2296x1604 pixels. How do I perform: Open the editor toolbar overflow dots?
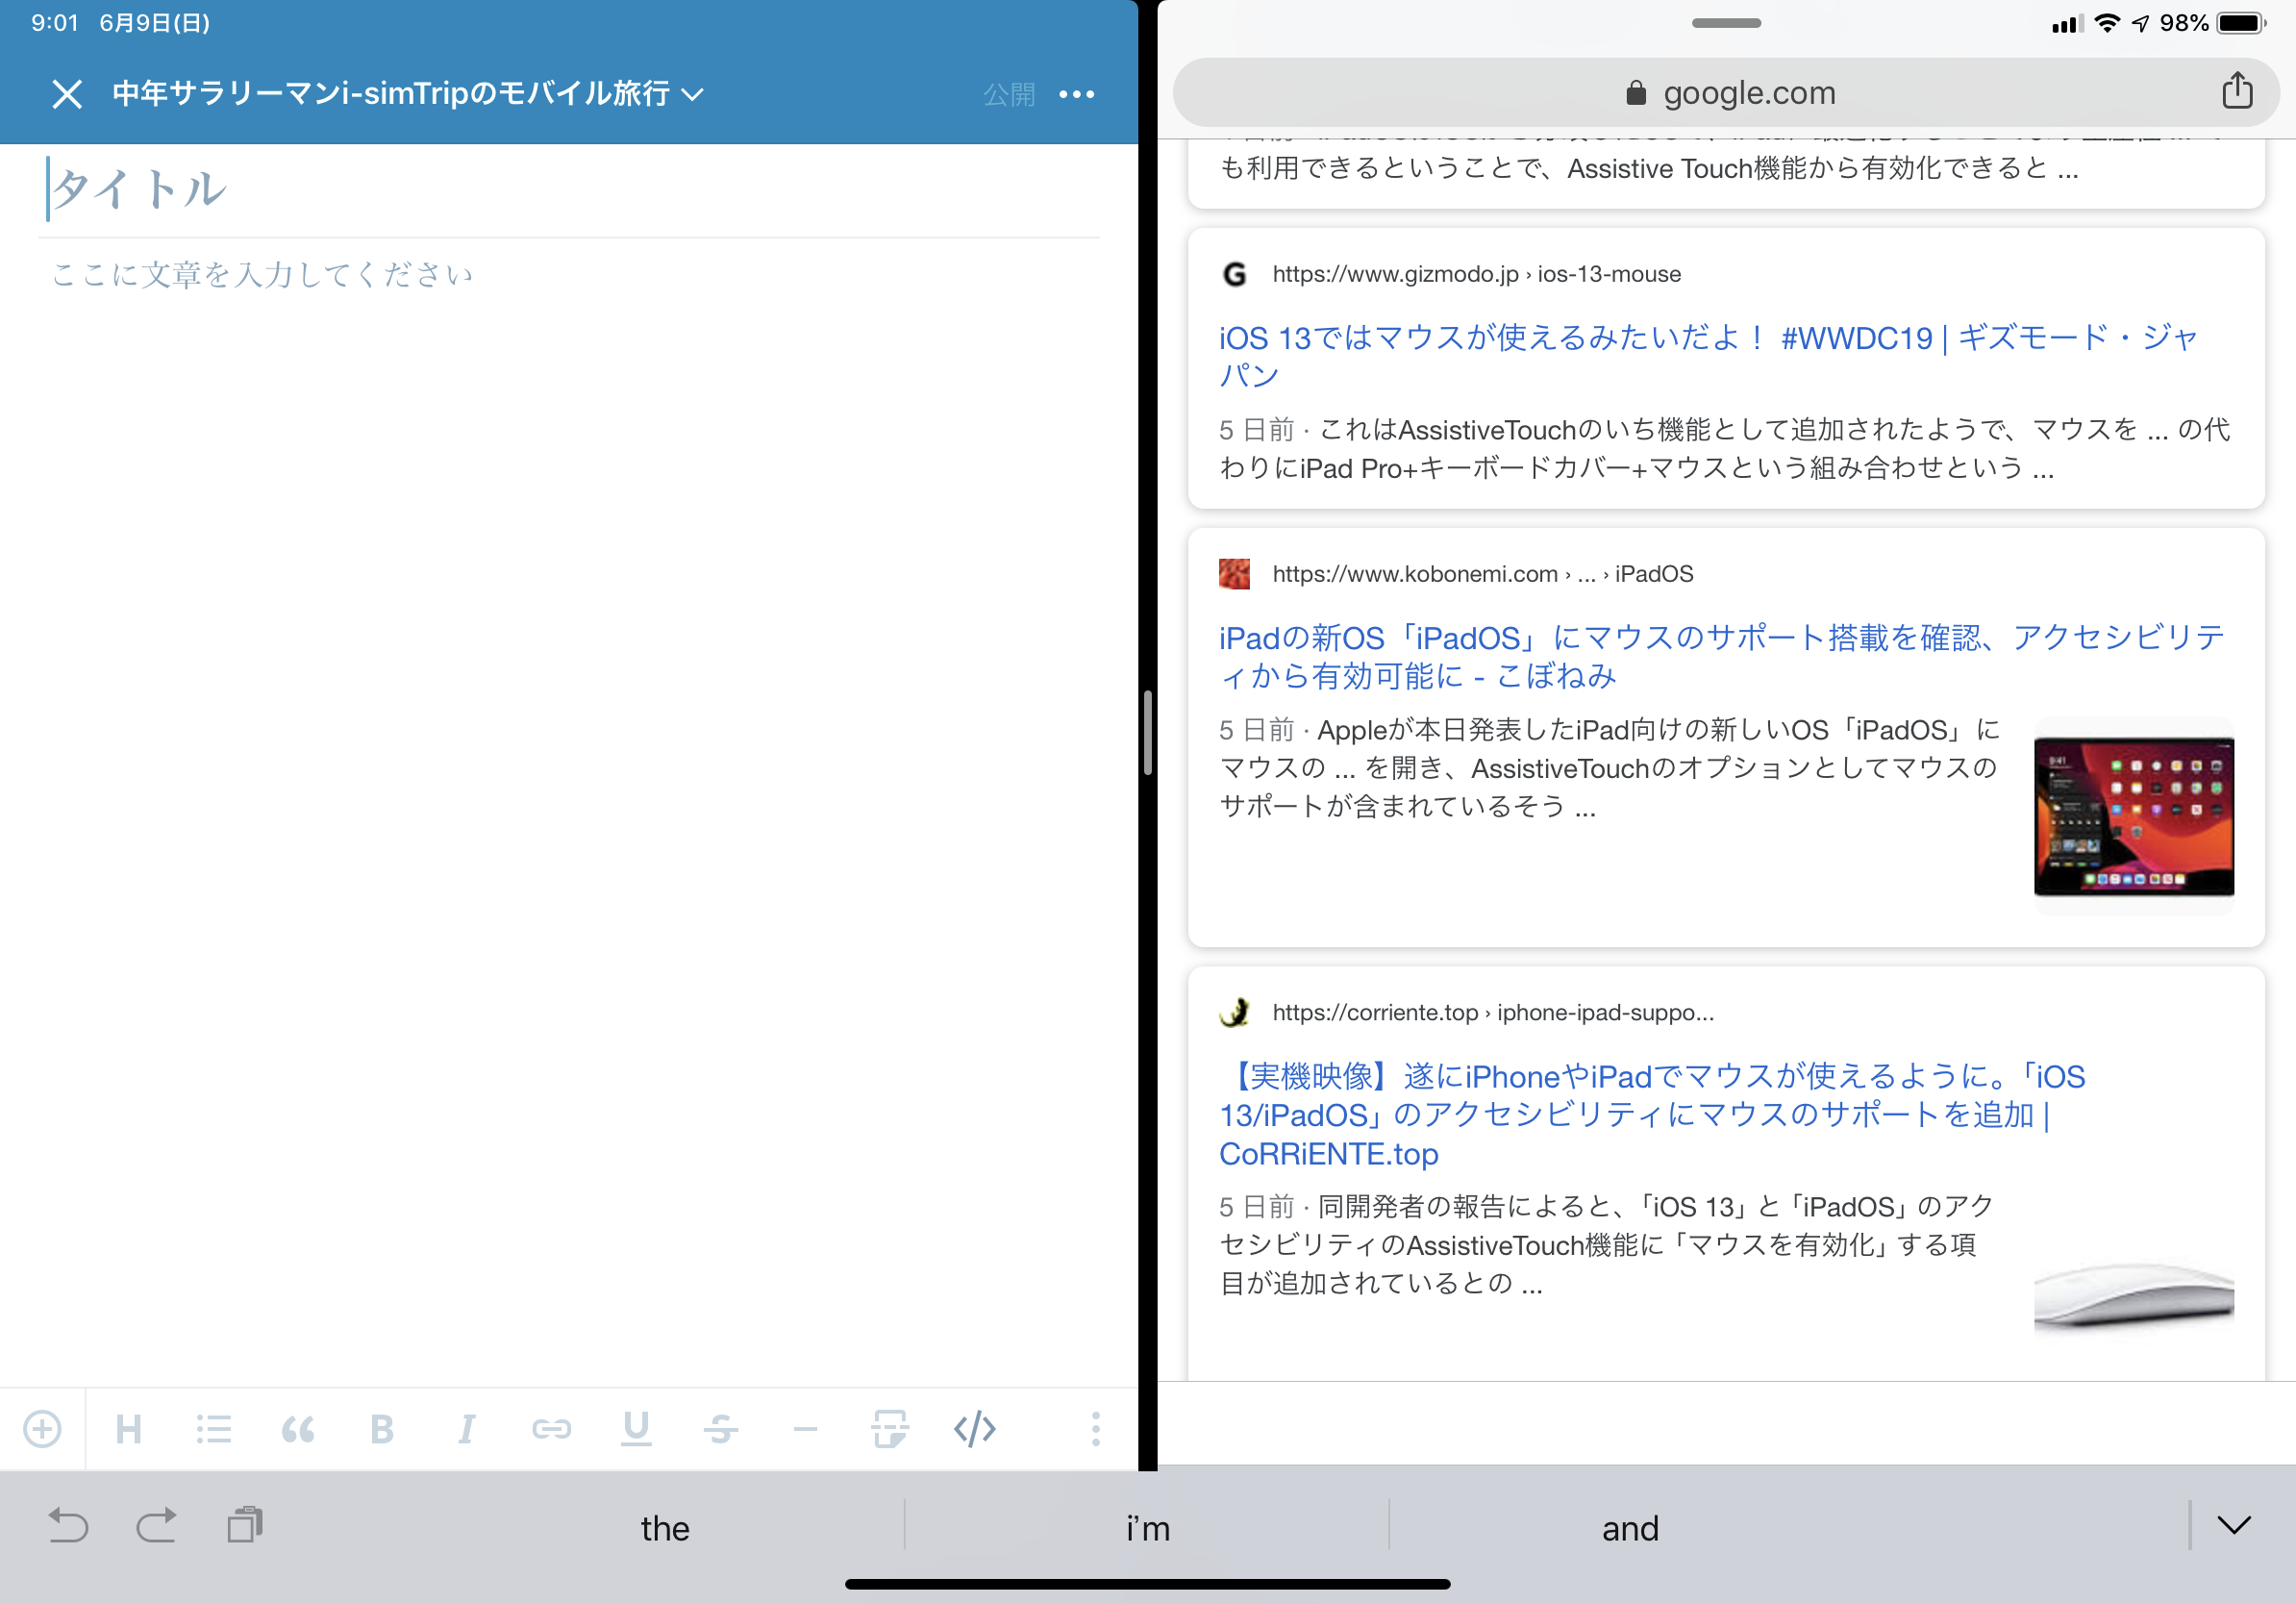click(x=1096, y=1429)
